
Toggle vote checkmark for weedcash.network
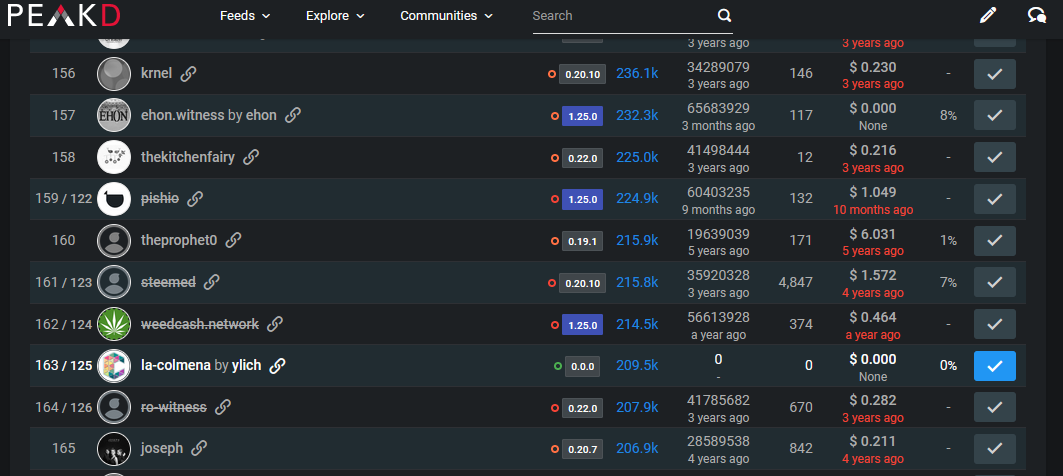[x=995, y=324]
